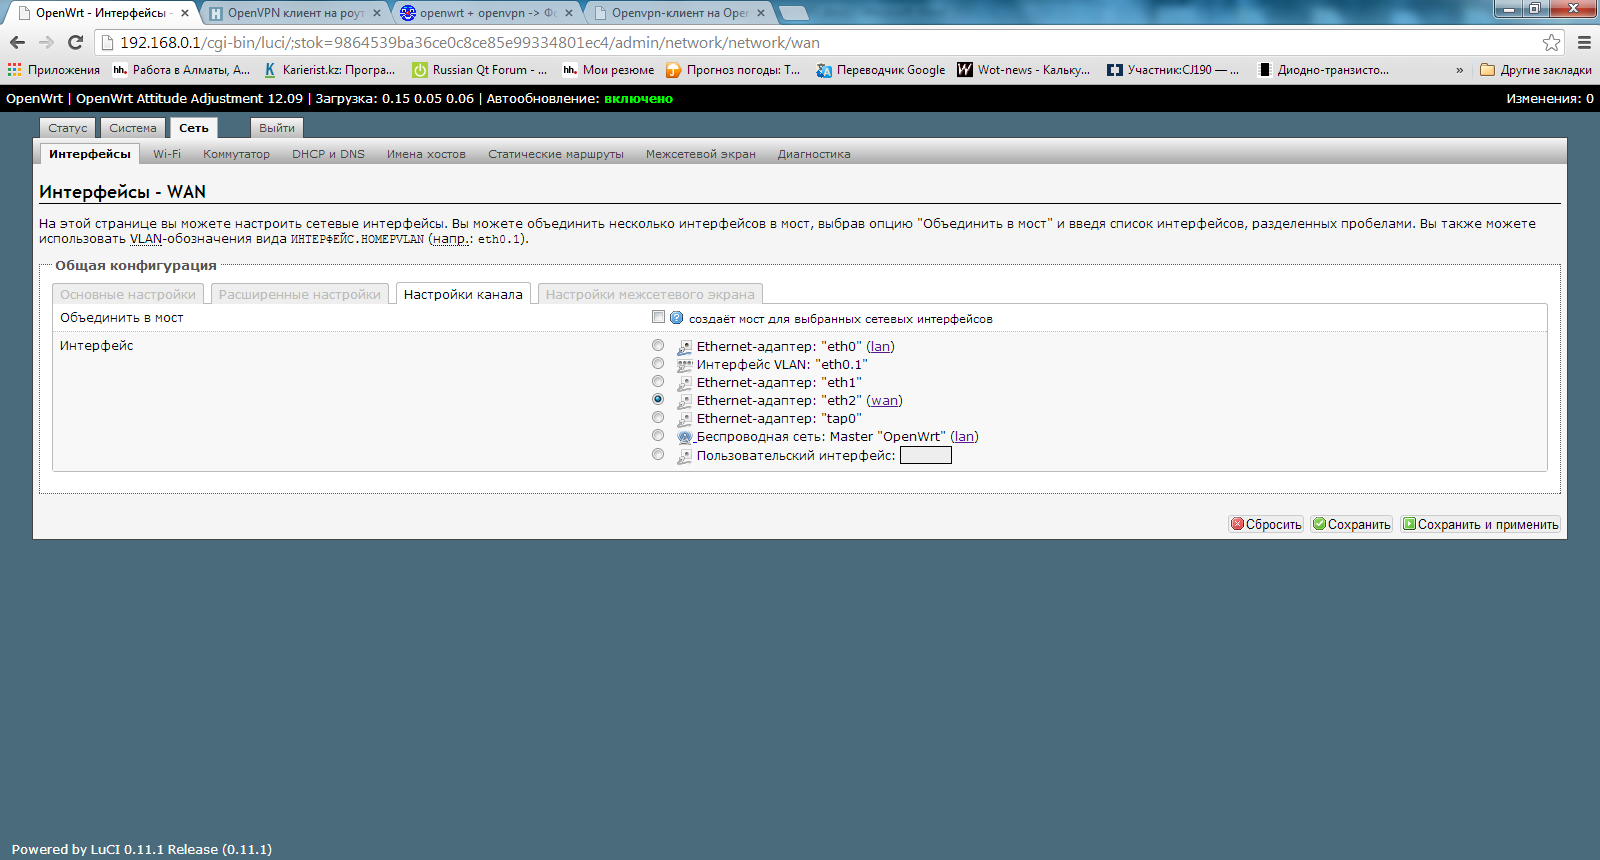Follow lan link beside wireless OpenWrt
1600x860 pixels.
[x=964, y=437]
